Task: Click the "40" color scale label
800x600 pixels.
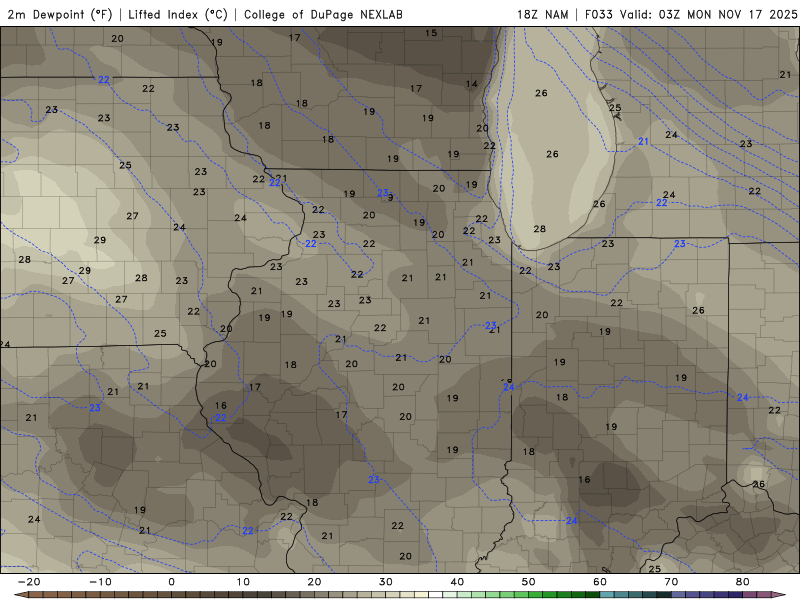Action: (457, 582)
